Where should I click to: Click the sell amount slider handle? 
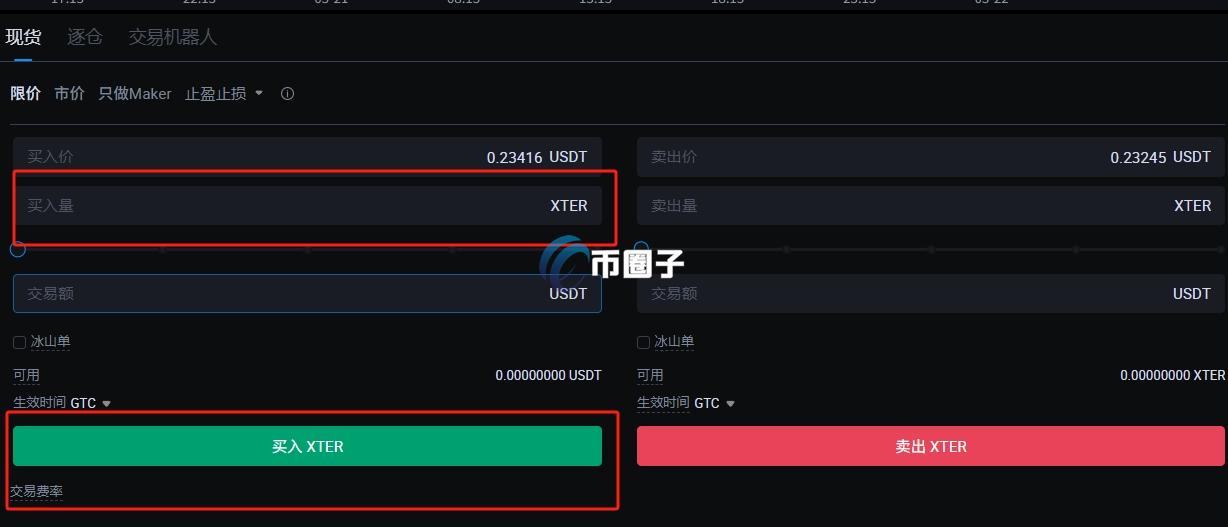641,247
